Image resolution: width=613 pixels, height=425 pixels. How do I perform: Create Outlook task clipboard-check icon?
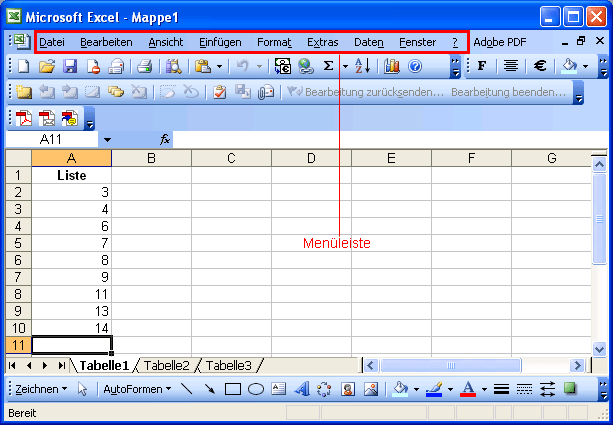220,92
